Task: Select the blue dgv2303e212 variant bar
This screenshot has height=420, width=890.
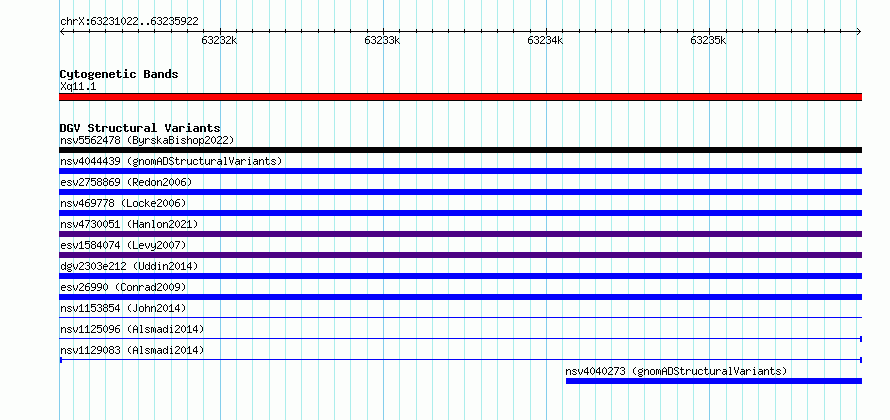Action: click(x=460, y=276)
